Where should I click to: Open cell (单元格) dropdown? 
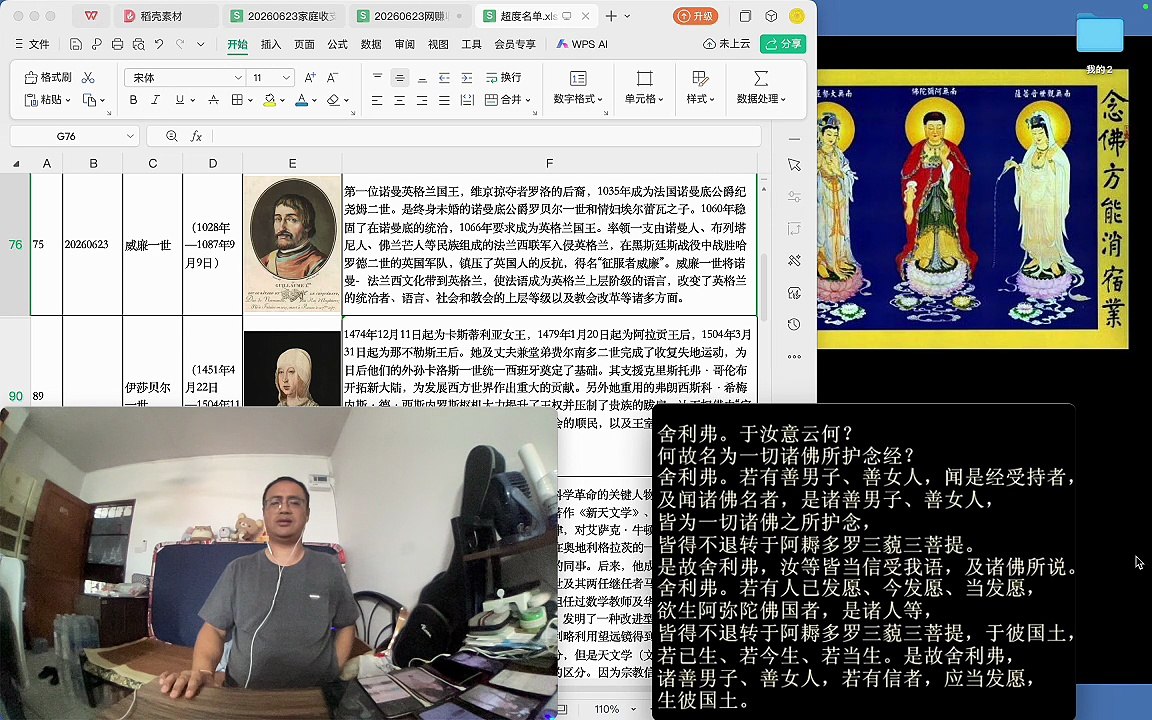tap(644, 87)
